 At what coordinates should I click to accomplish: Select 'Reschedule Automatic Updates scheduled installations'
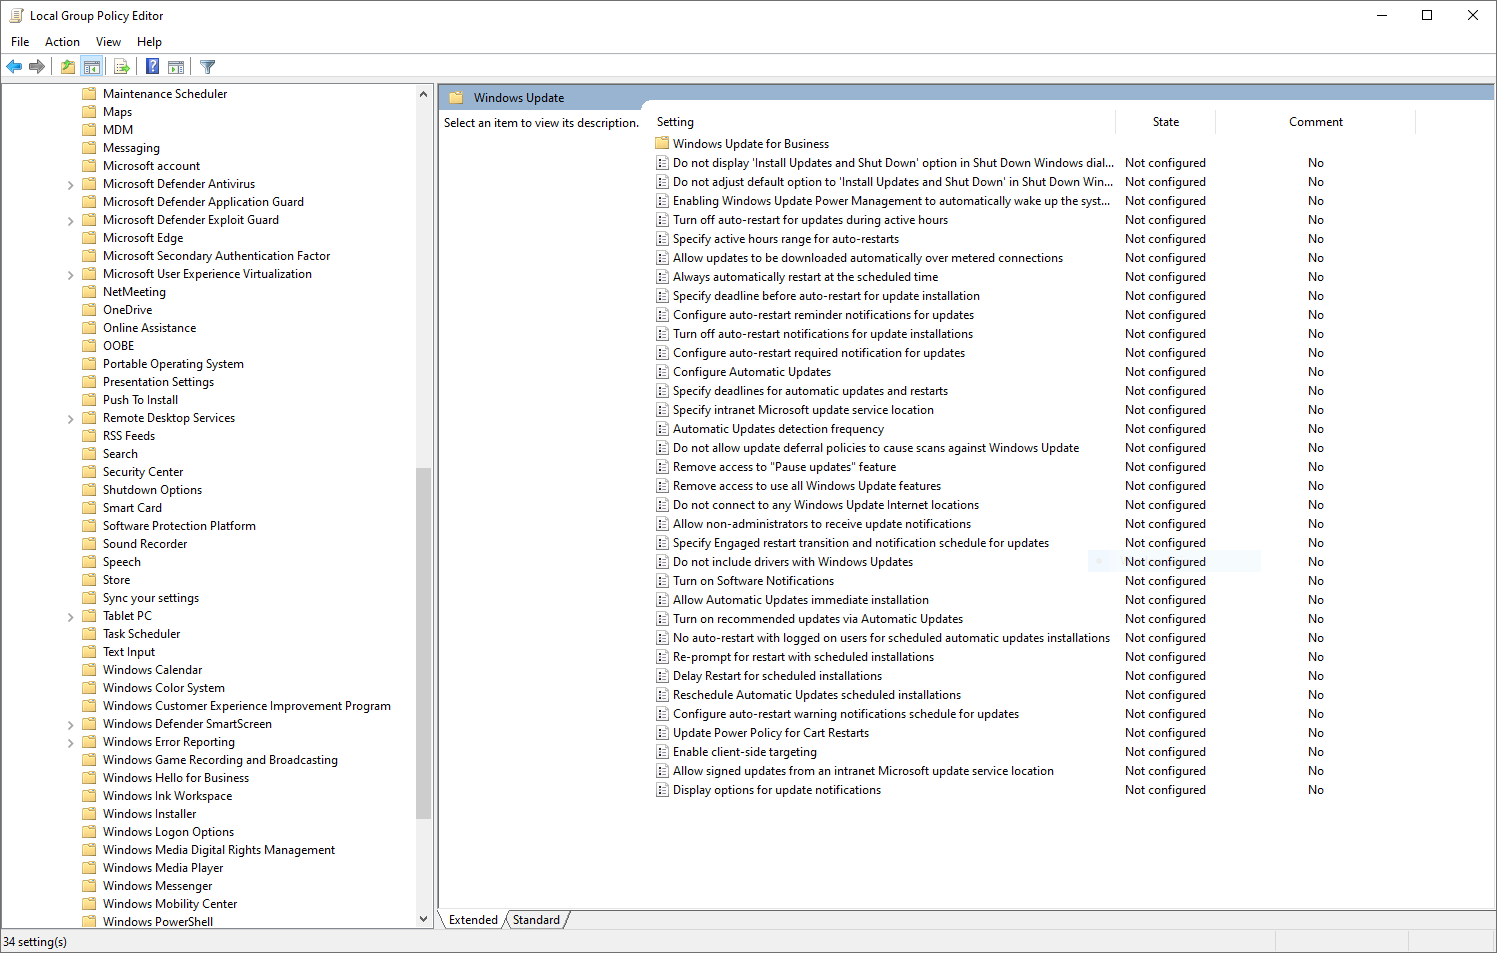click(x=817, y=695)
